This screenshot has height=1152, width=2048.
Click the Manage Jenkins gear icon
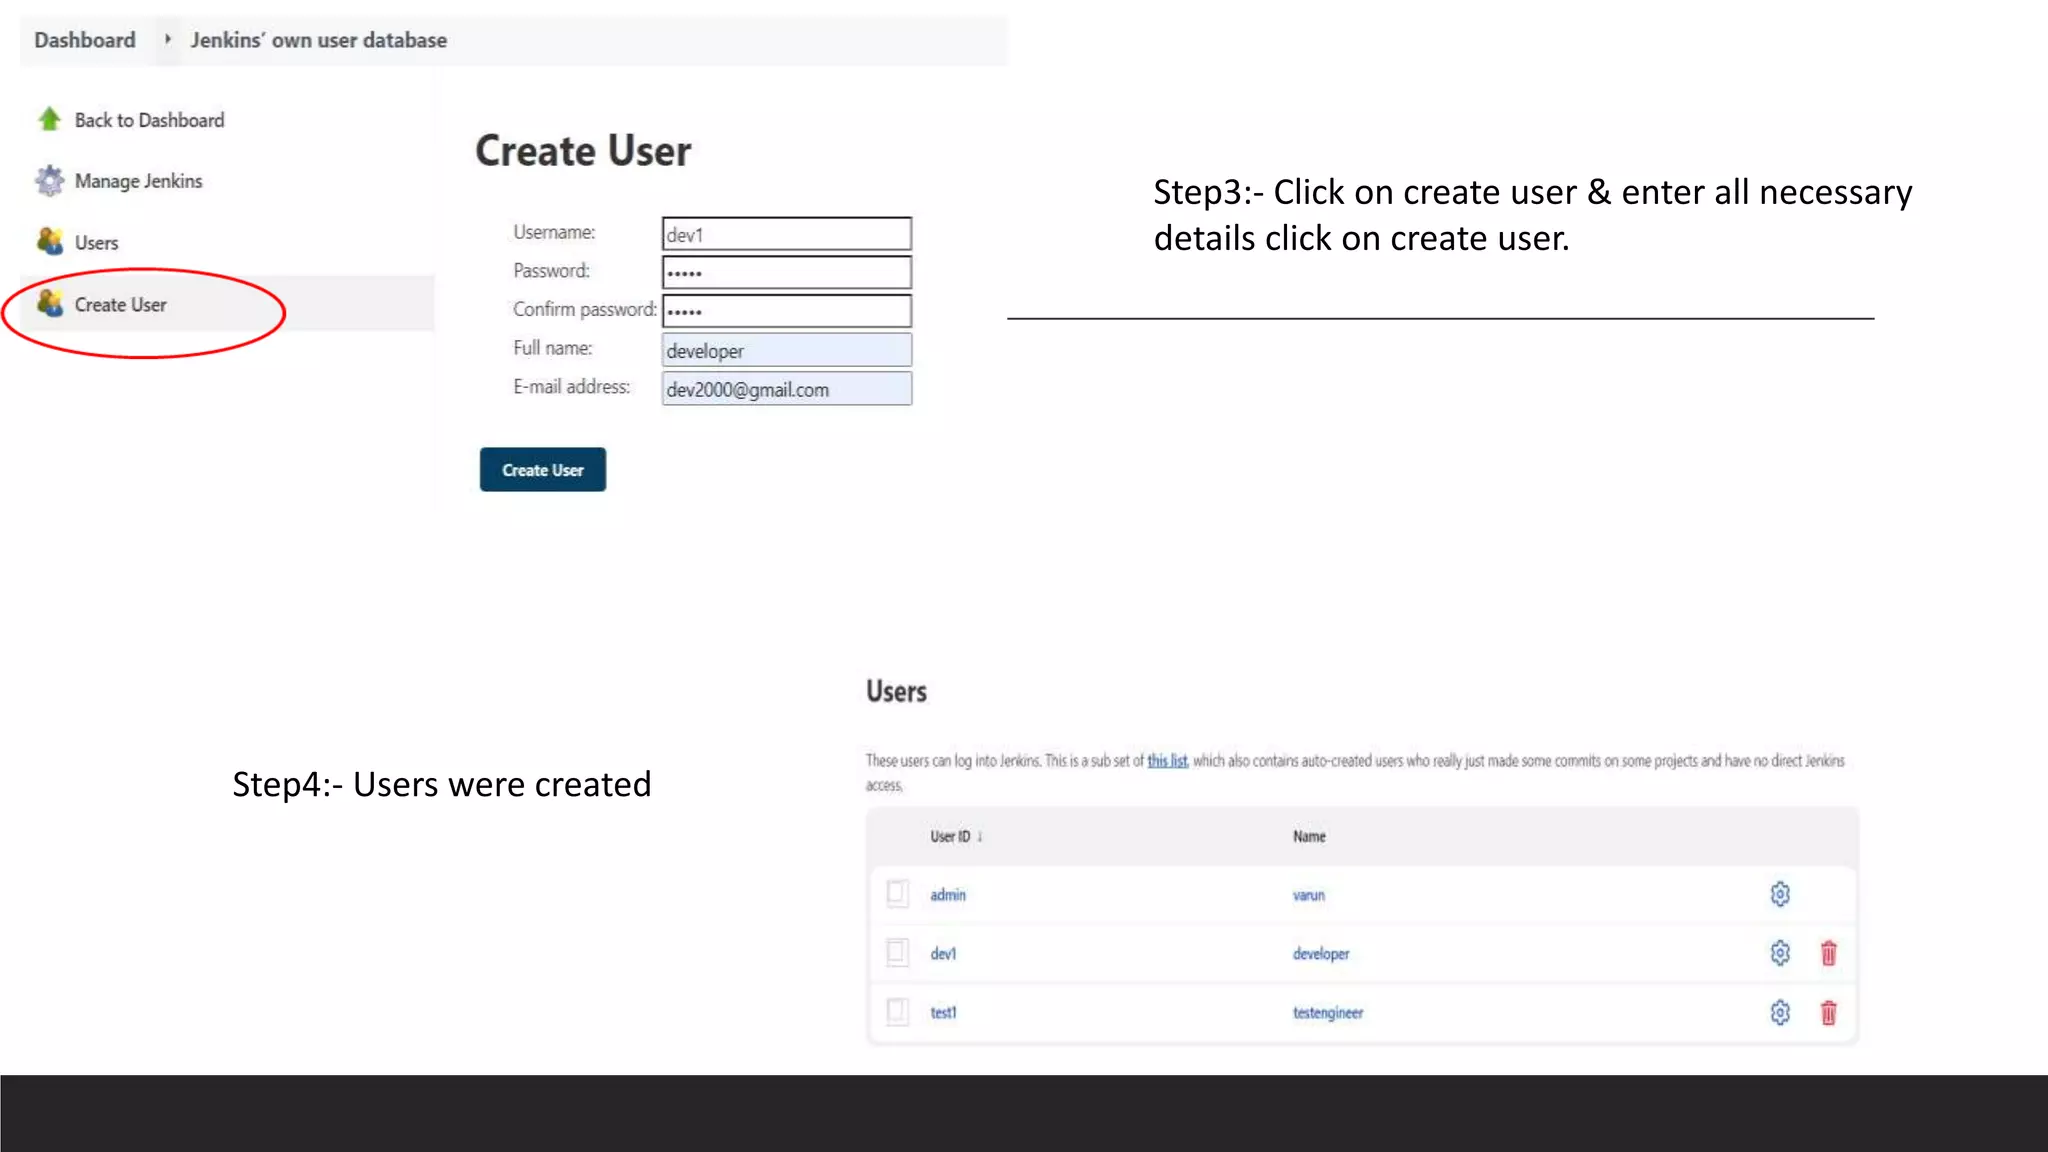click(49, 181)
